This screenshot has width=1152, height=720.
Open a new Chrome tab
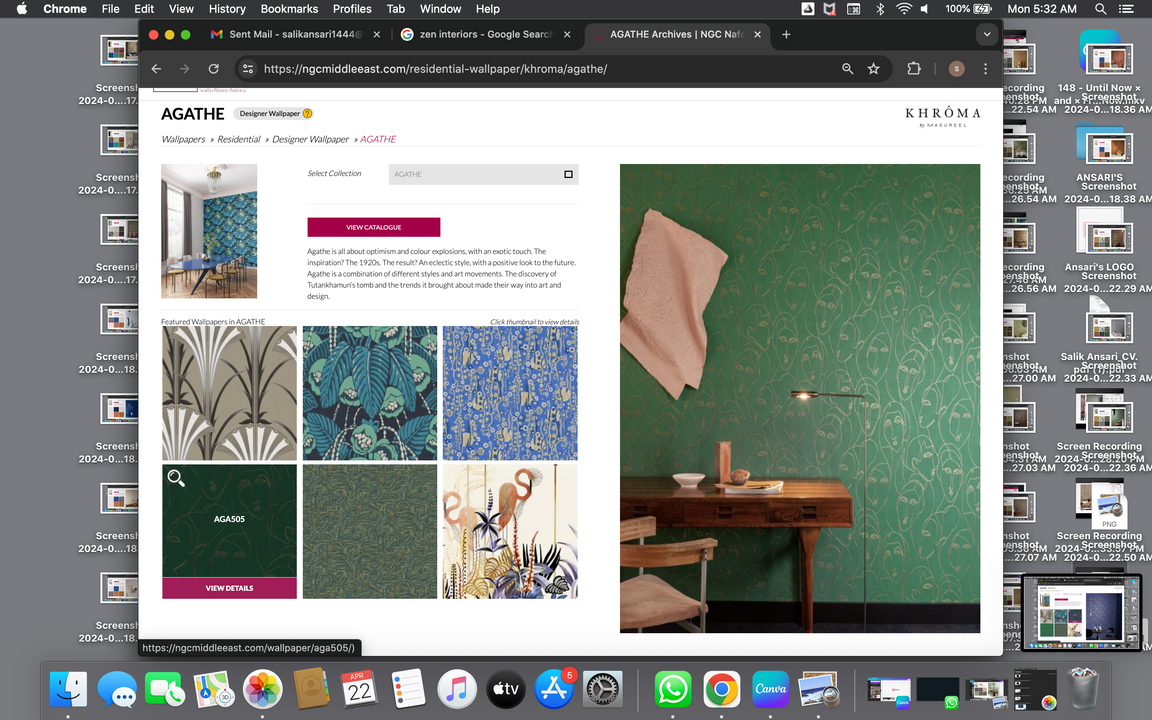coord(786,35)
